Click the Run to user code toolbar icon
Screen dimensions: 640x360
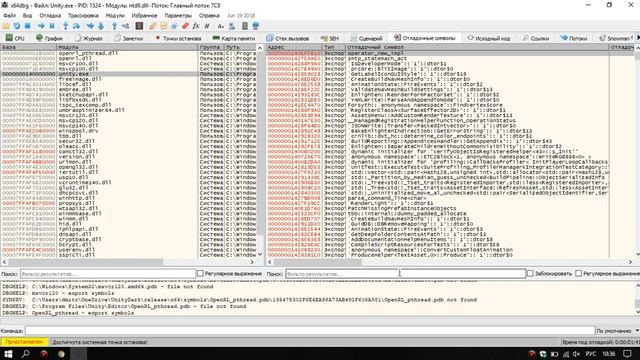pyautogui.click(x=125, y=26)
